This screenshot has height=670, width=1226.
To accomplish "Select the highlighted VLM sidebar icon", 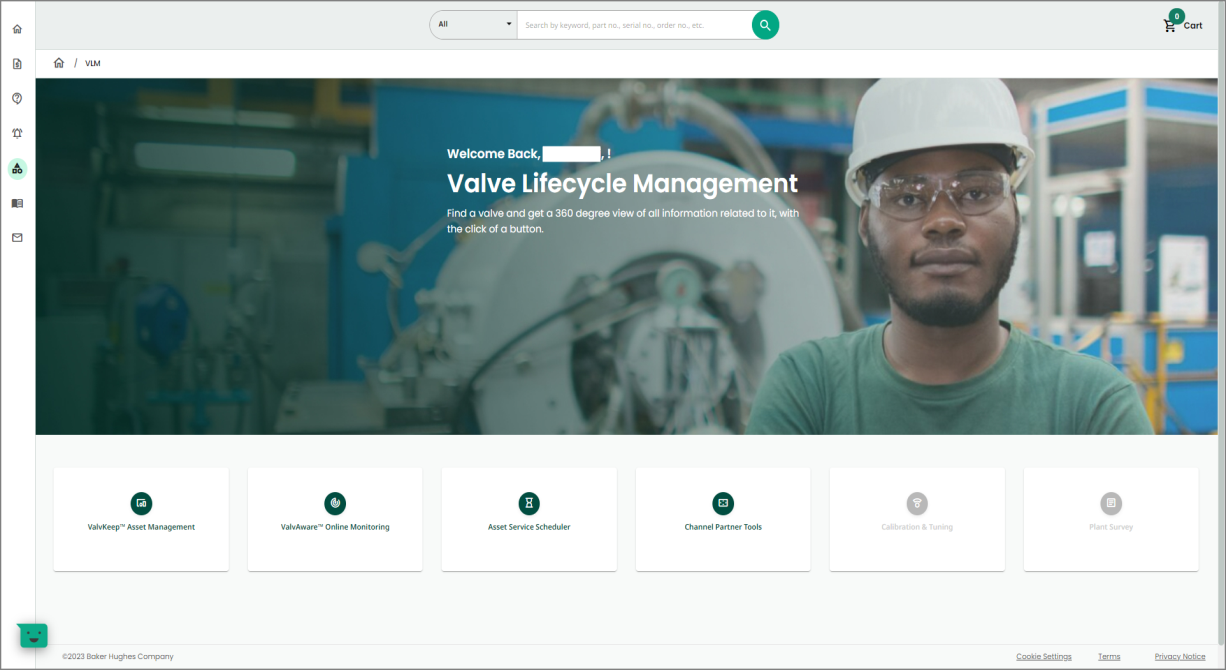I will (16, 168).
